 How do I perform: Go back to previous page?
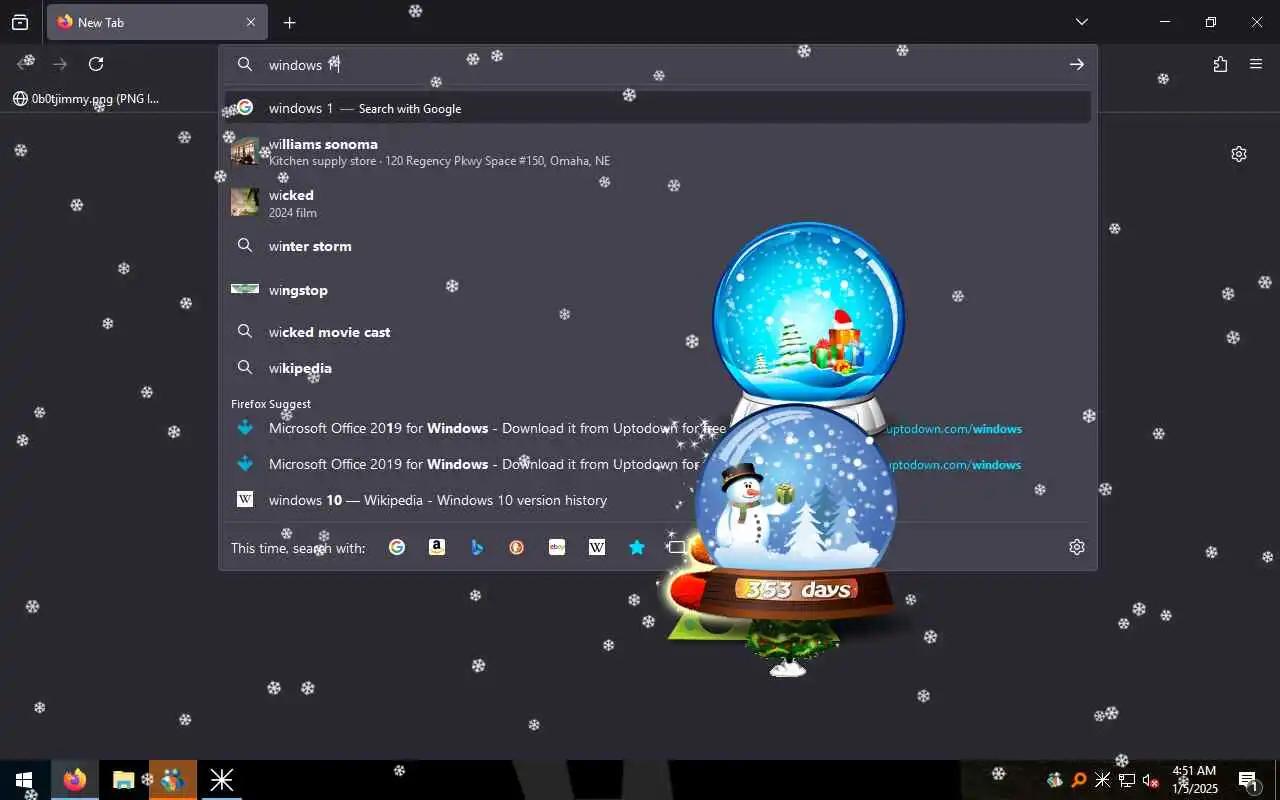click(x=26, y=64)
